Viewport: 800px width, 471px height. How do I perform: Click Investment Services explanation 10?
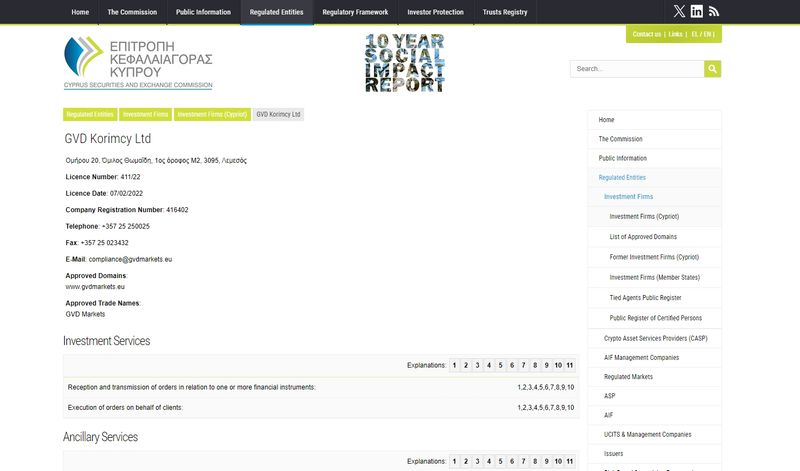click(558, 365)
